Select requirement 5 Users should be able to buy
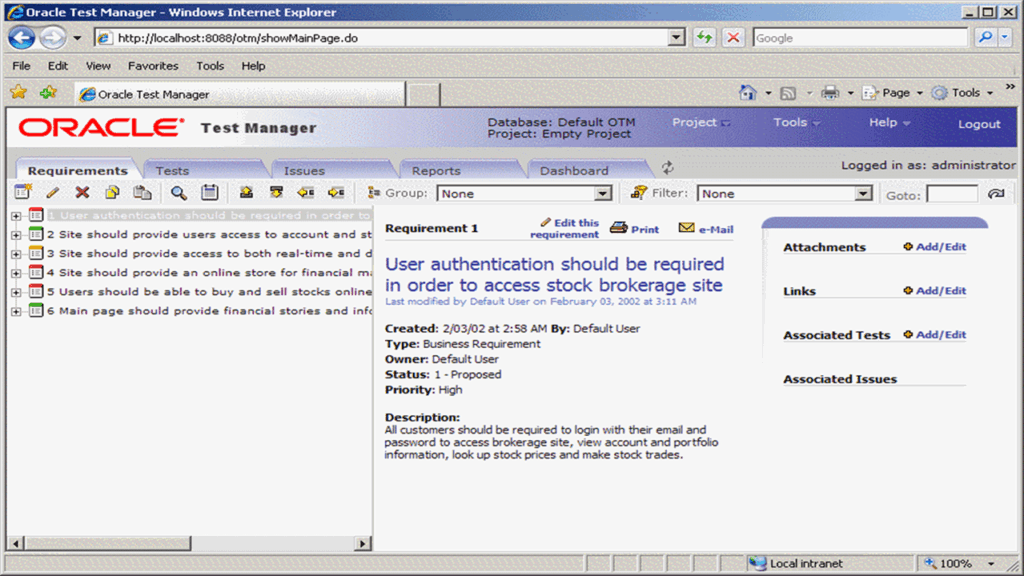Screen dimensions: 1024x576 (209, 292)
